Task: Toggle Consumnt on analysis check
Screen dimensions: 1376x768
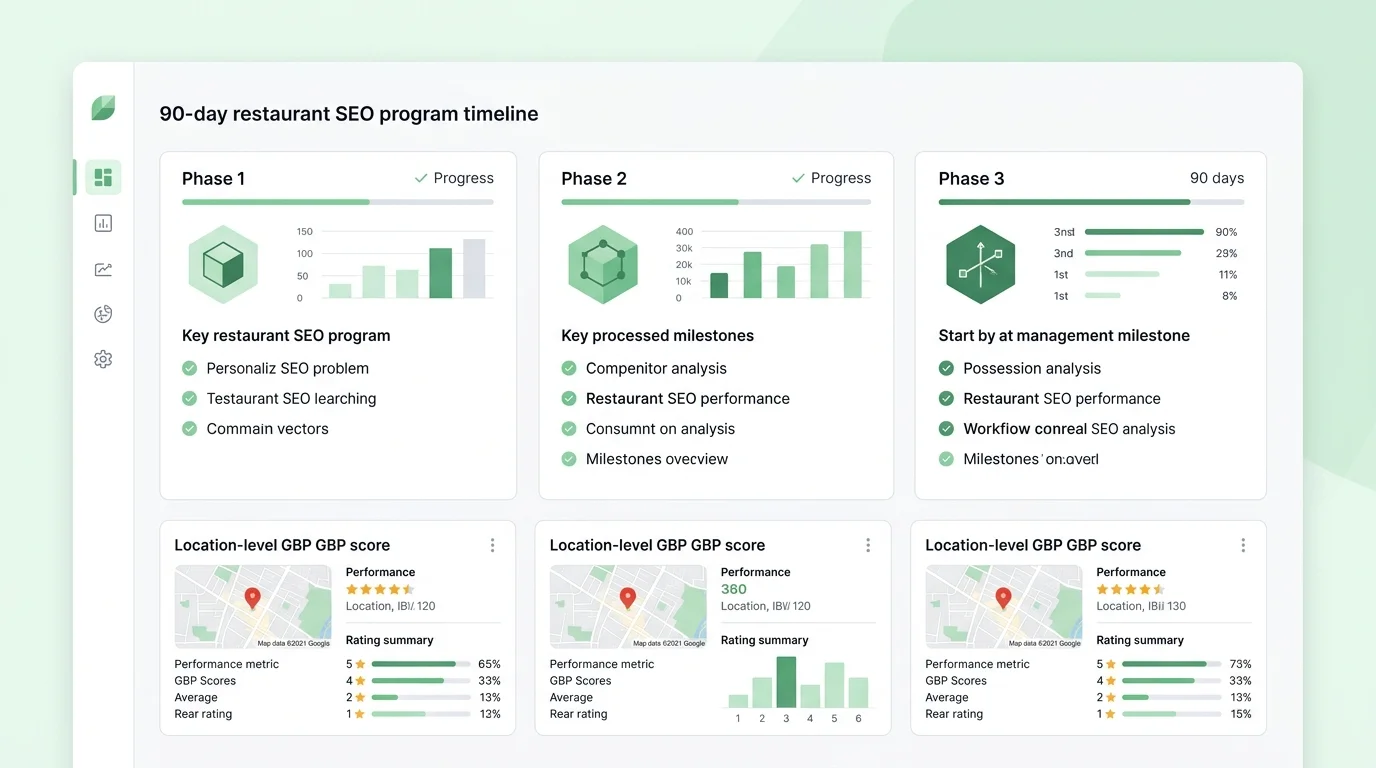Action: [569, 428]
